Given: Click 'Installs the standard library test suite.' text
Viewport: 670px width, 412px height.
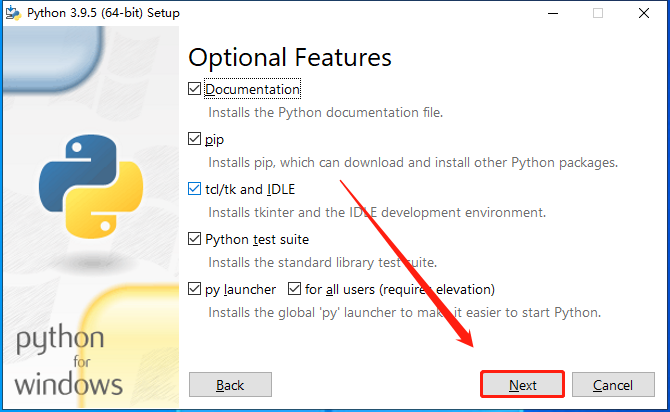Looking at the screenshot, I should tap(323, 262).
